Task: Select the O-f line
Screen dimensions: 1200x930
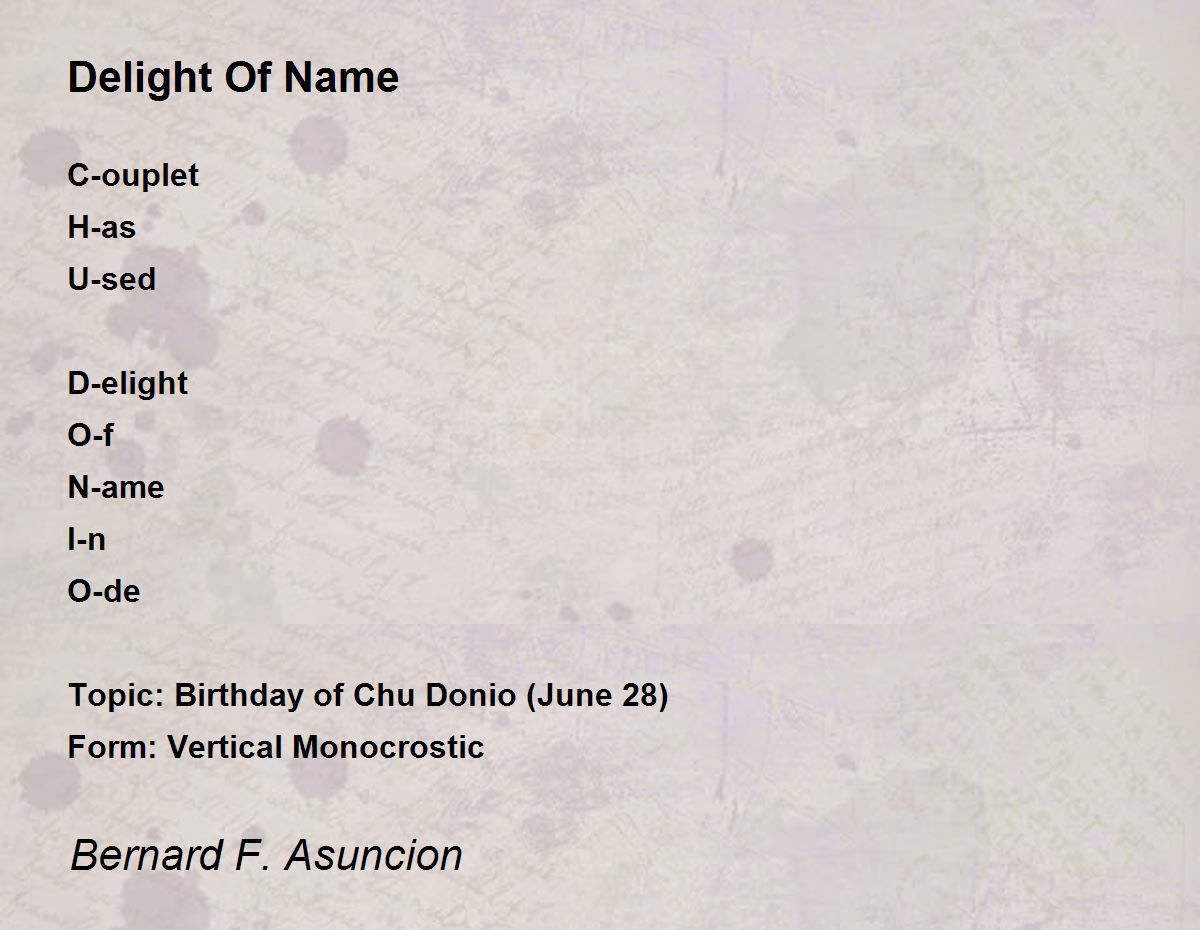Action: click(90, 436)
